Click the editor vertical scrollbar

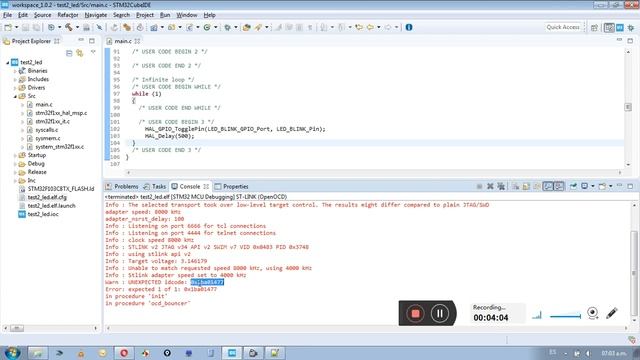628,107
